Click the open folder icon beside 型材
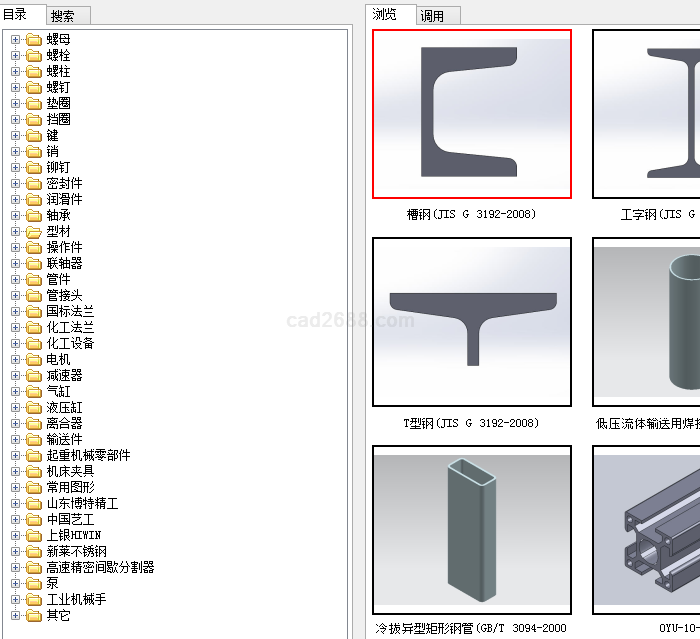 coord(33,231)
